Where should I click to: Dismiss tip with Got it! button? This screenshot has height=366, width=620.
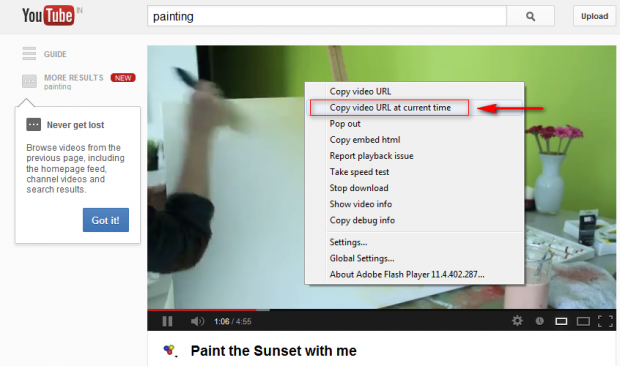(x=106, y=220)
